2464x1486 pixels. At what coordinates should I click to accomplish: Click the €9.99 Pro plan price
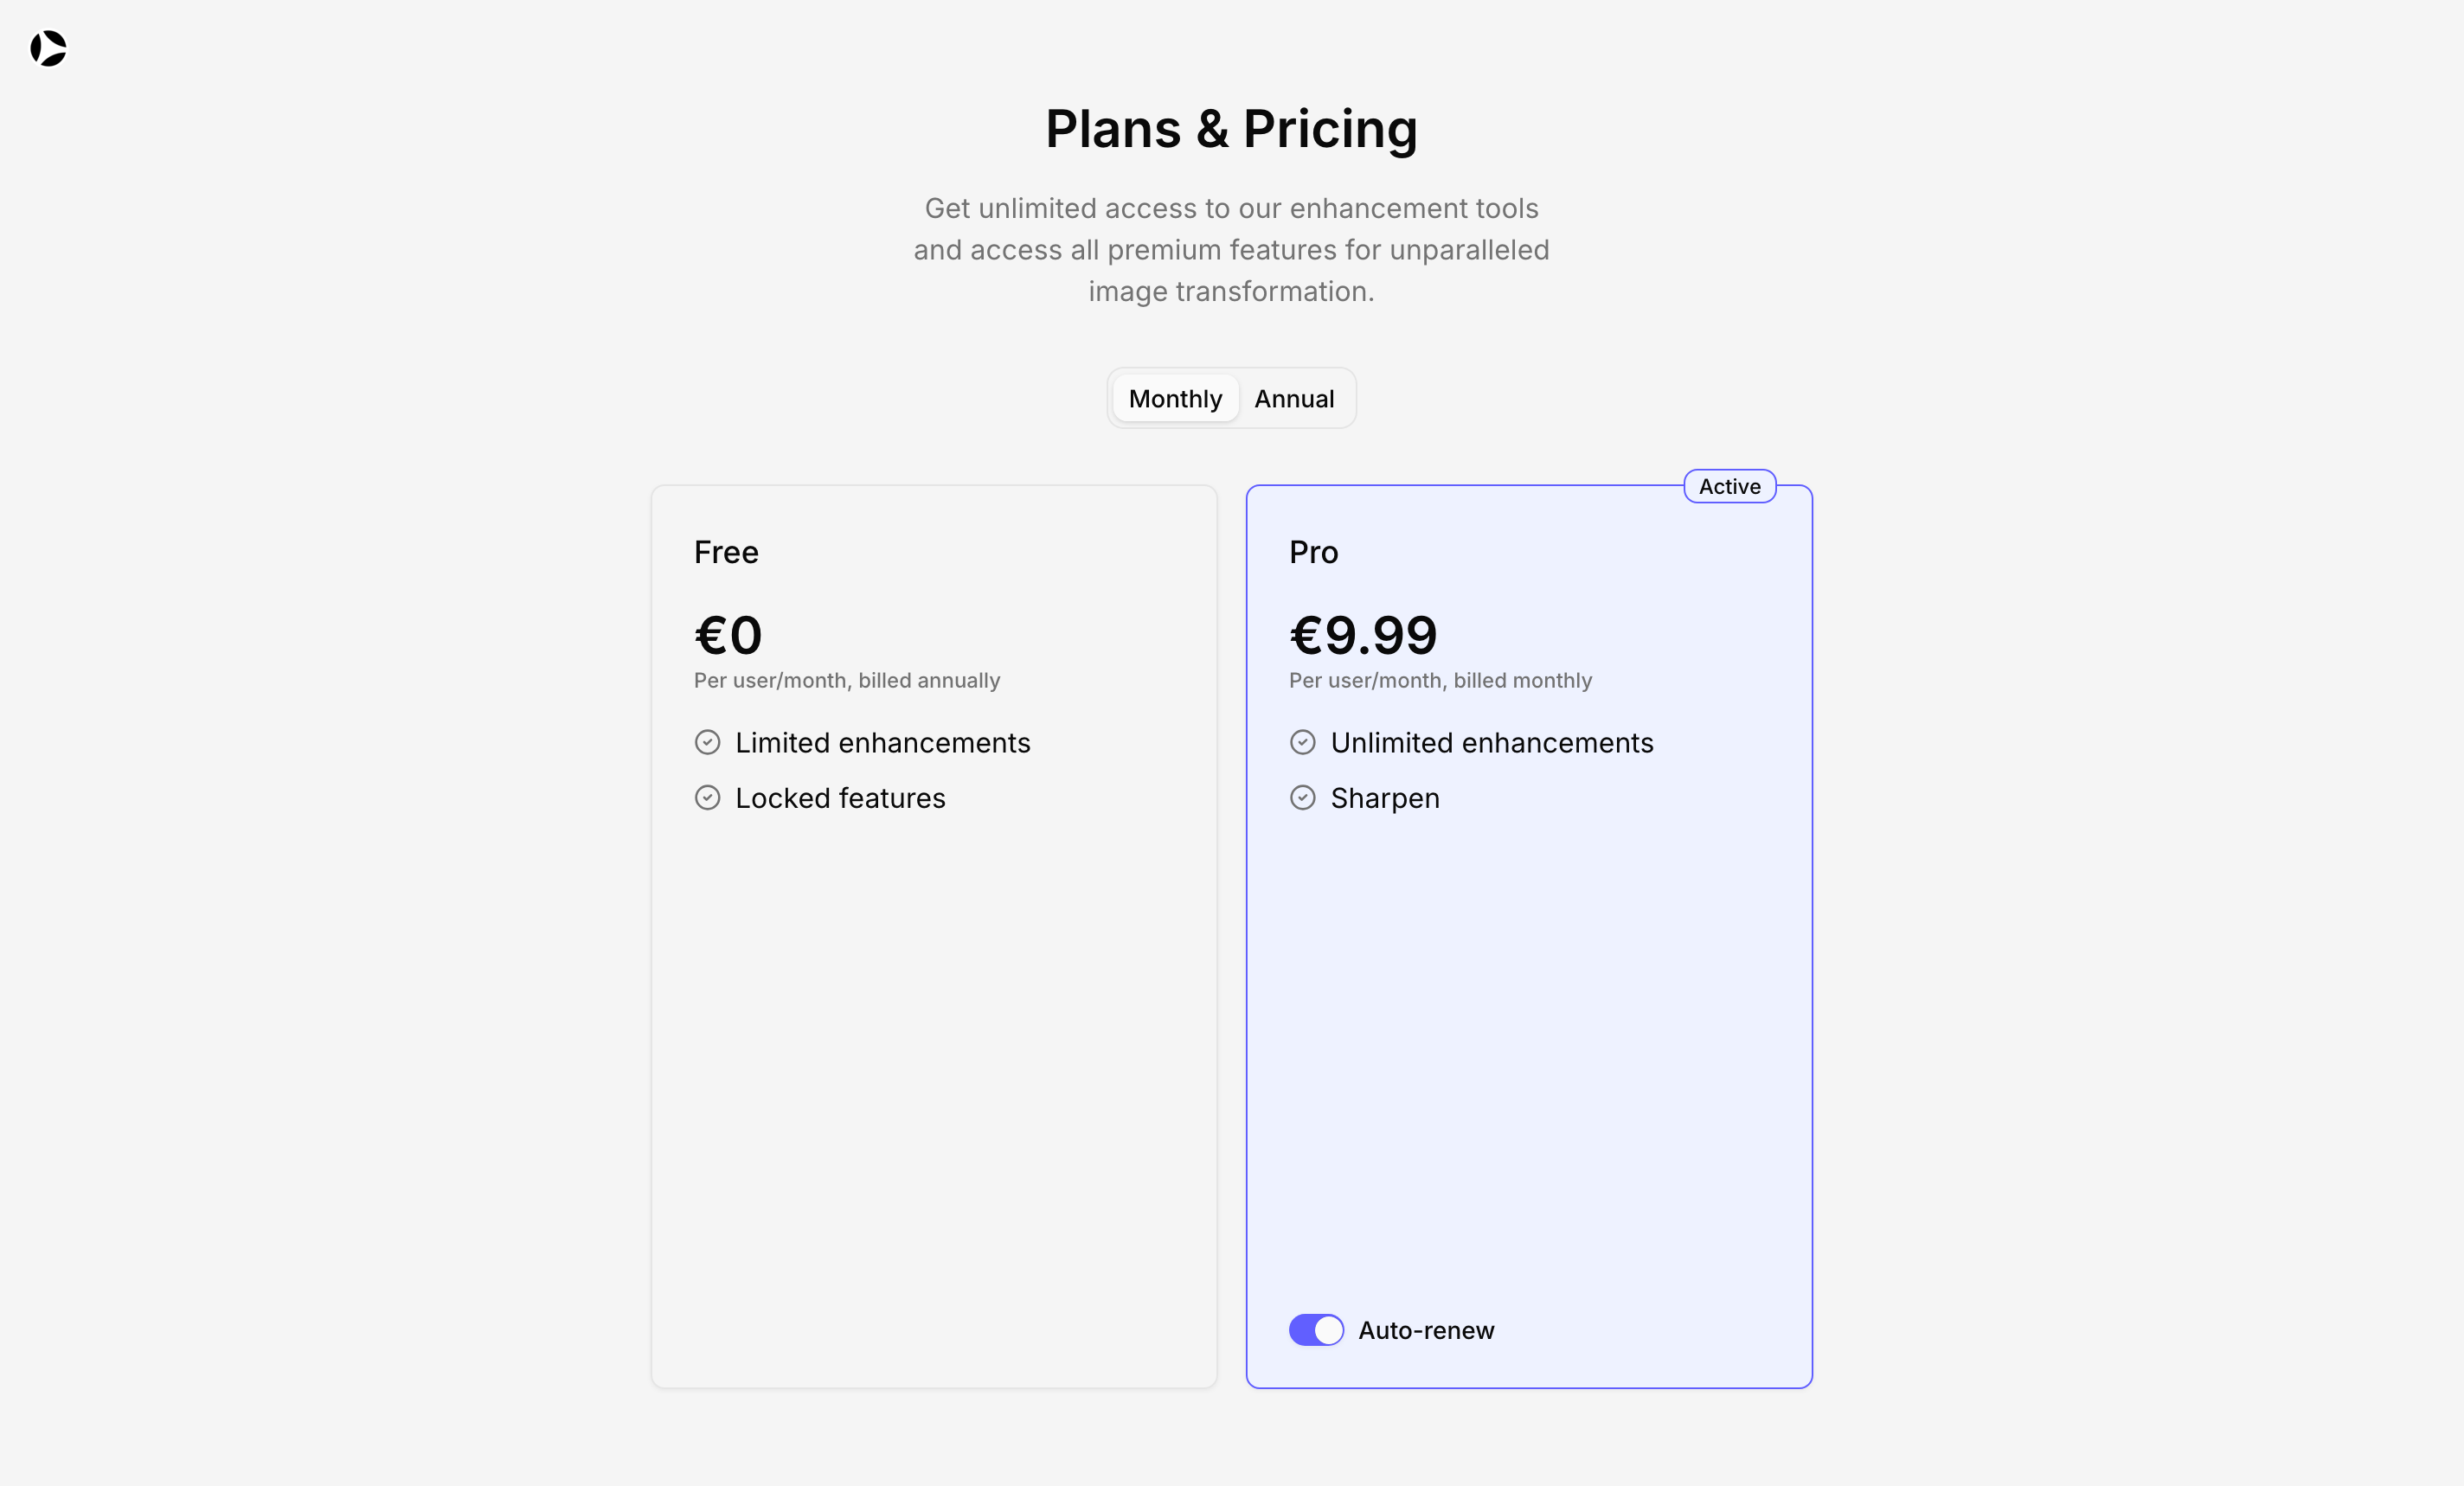1363,635
